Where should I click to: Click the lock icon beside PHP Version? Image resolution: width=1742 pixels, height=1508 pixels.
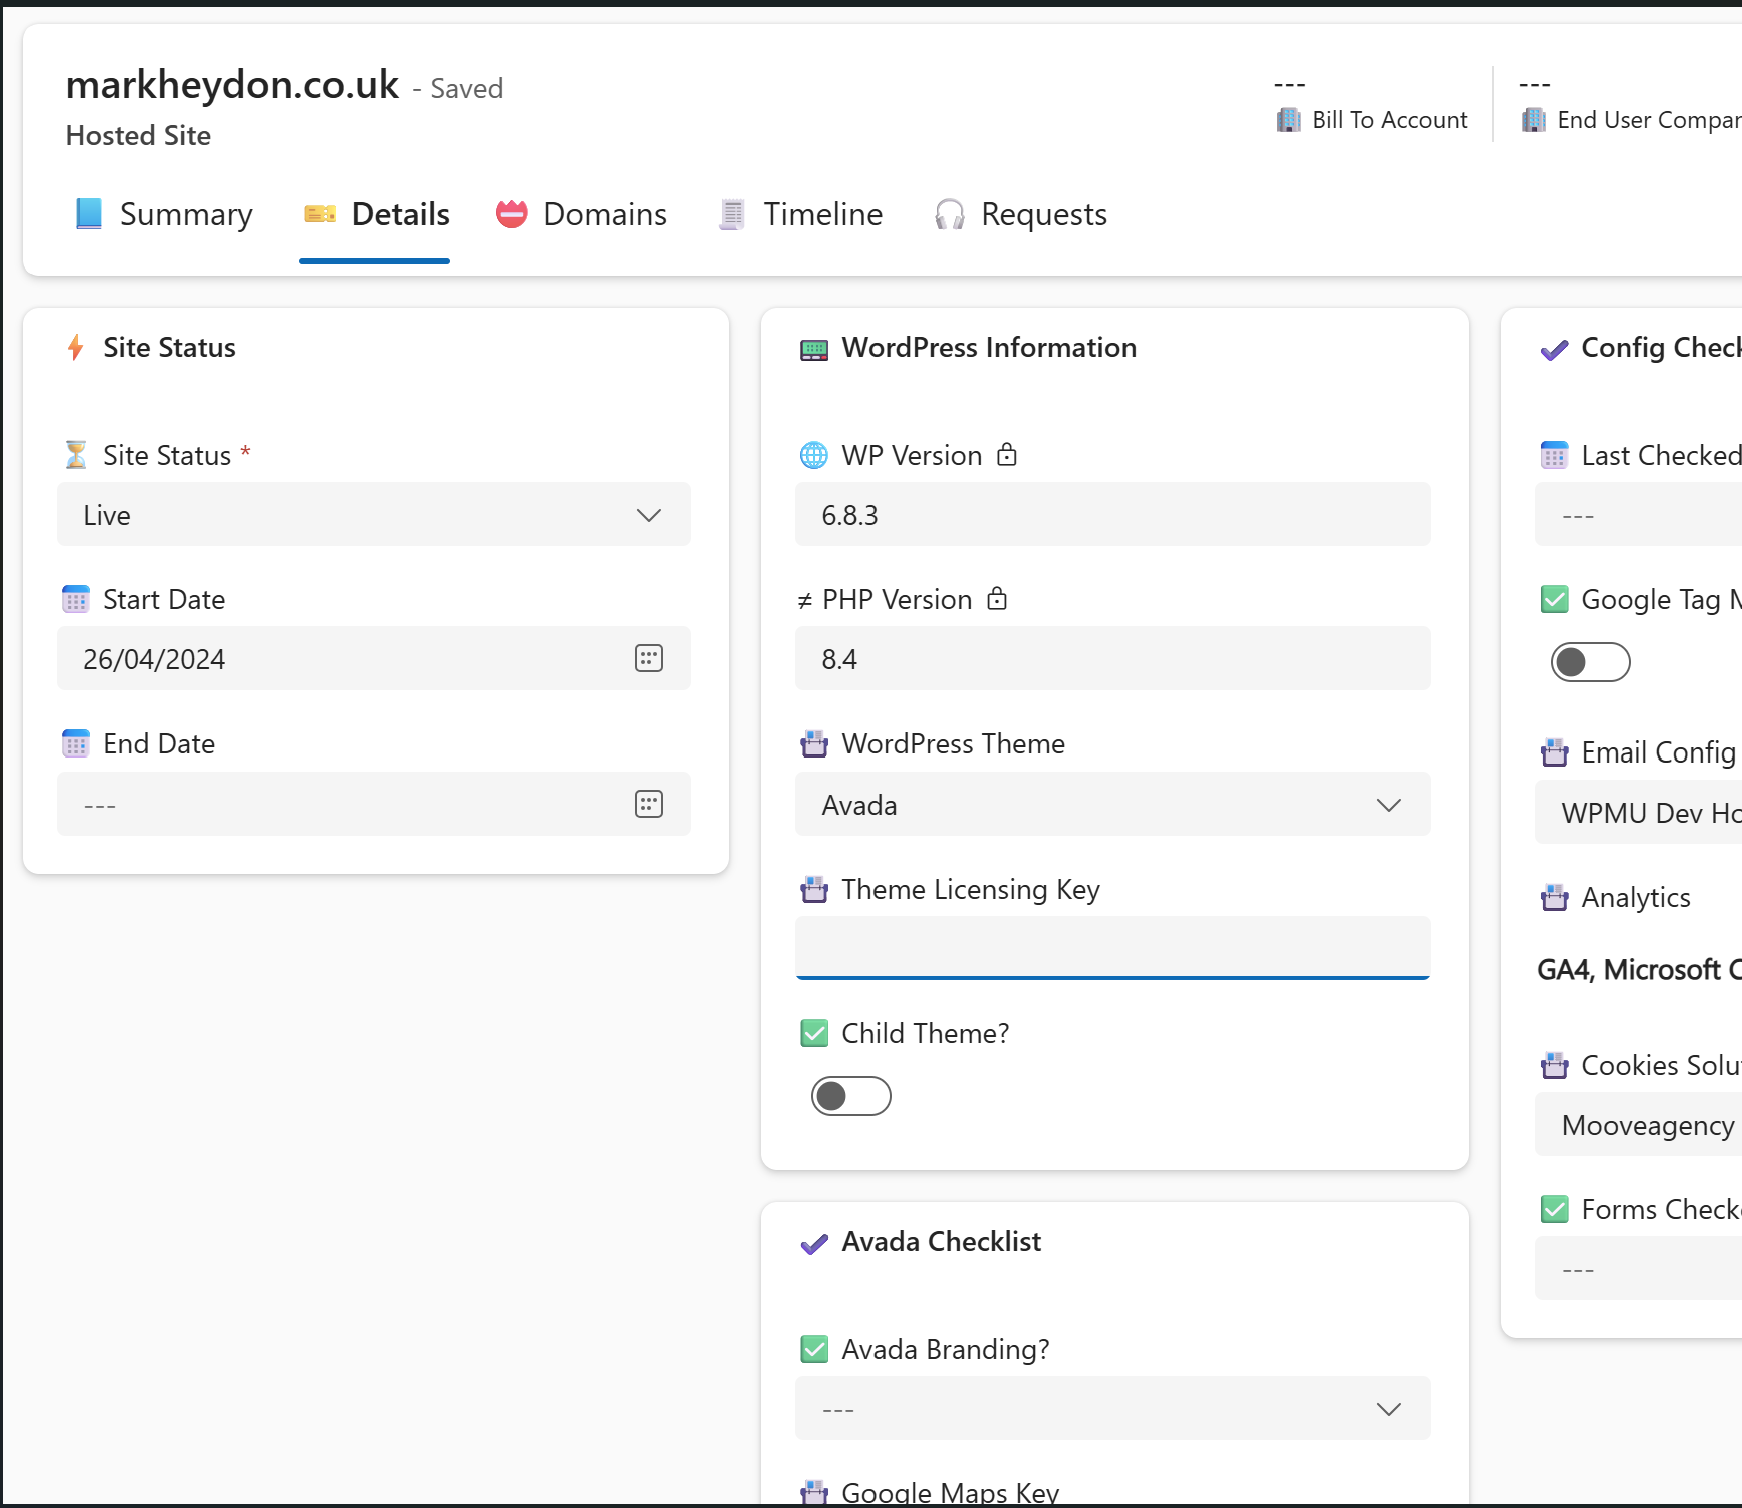(996, 599)
